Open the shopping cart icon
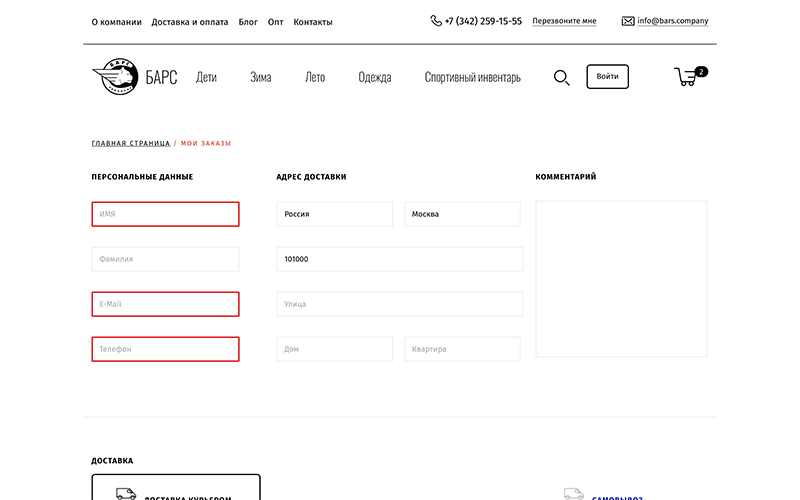Image resolution: width=800 pixels, height=500 pixels. pos(685,77)
